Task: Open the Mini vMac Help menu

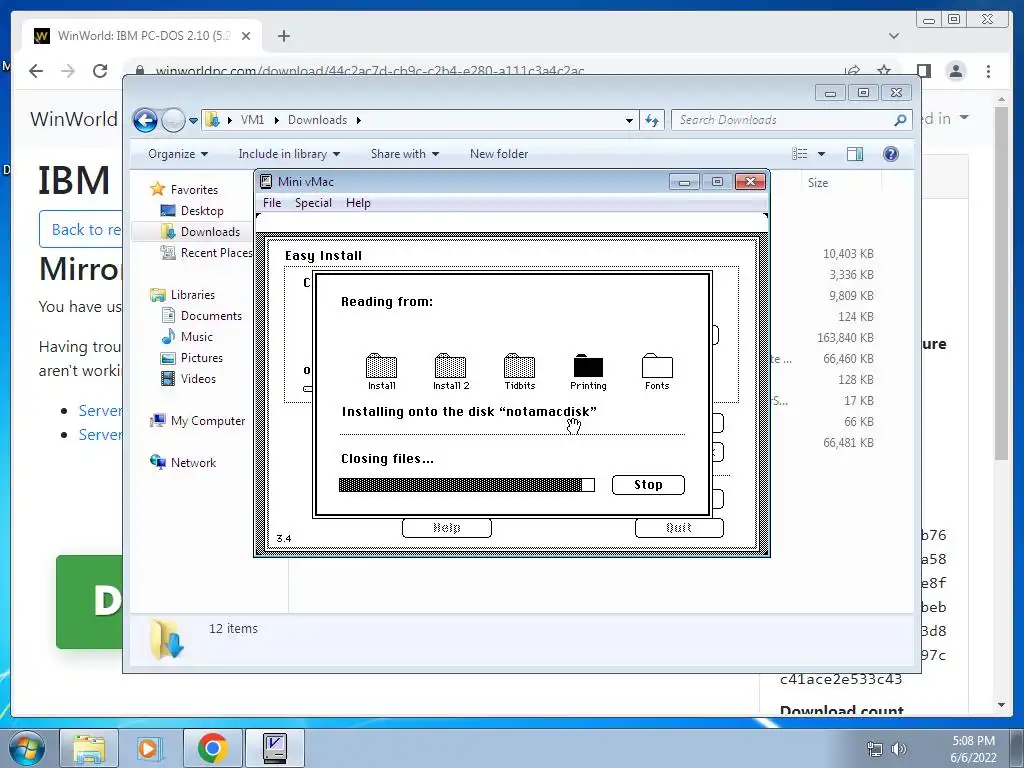Action: tap(358, 203)
